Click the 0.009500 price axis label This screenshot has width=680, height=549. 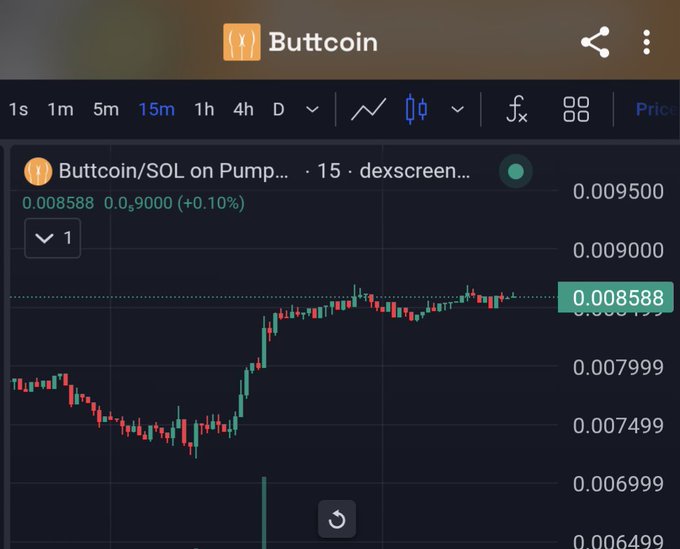point(618,191)
